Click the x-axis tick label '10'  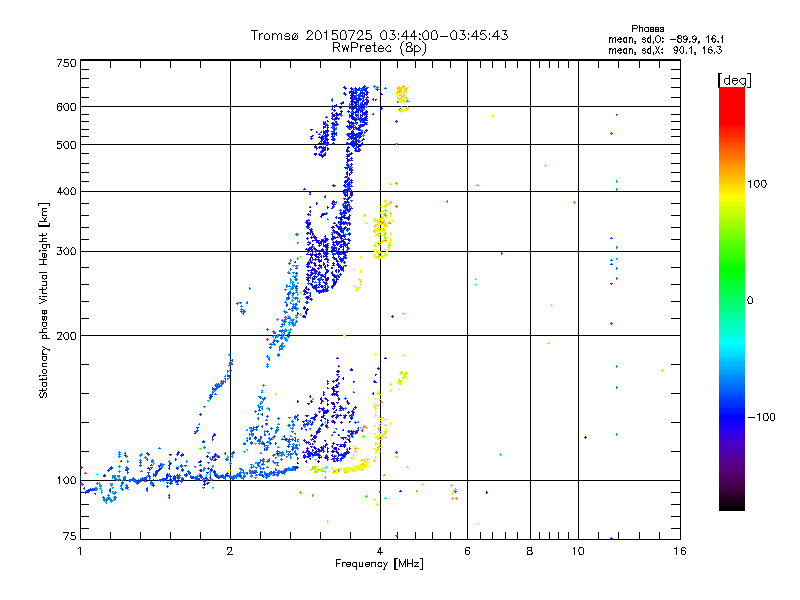pyautogui.click(x=578, y=551)
